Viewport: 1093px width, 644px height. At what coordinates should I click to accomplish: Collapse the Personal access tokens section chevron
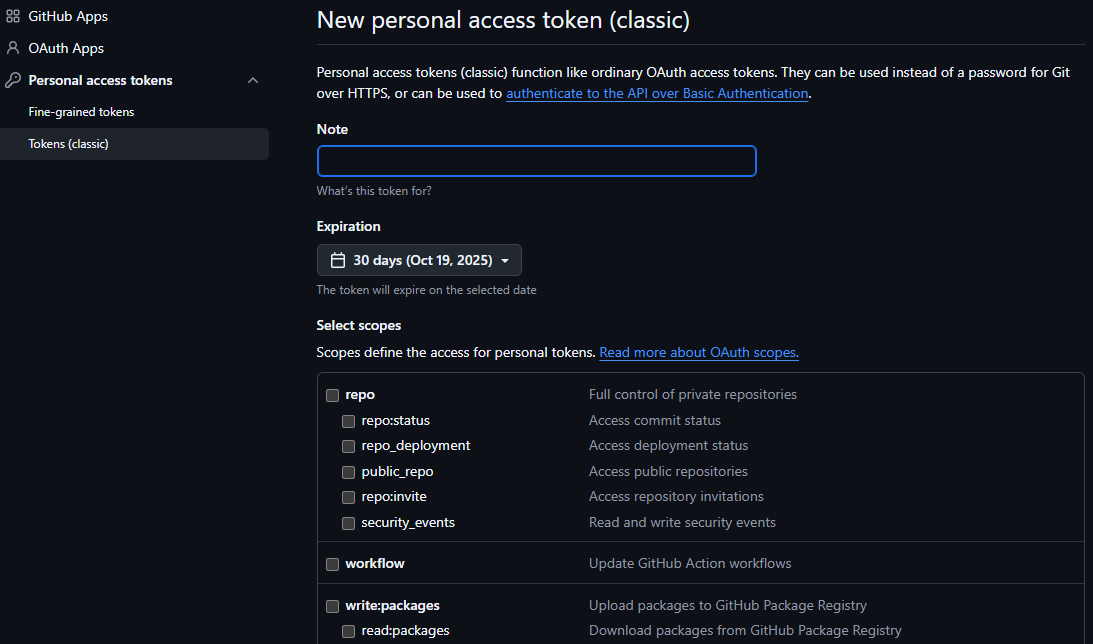[253, 80]
